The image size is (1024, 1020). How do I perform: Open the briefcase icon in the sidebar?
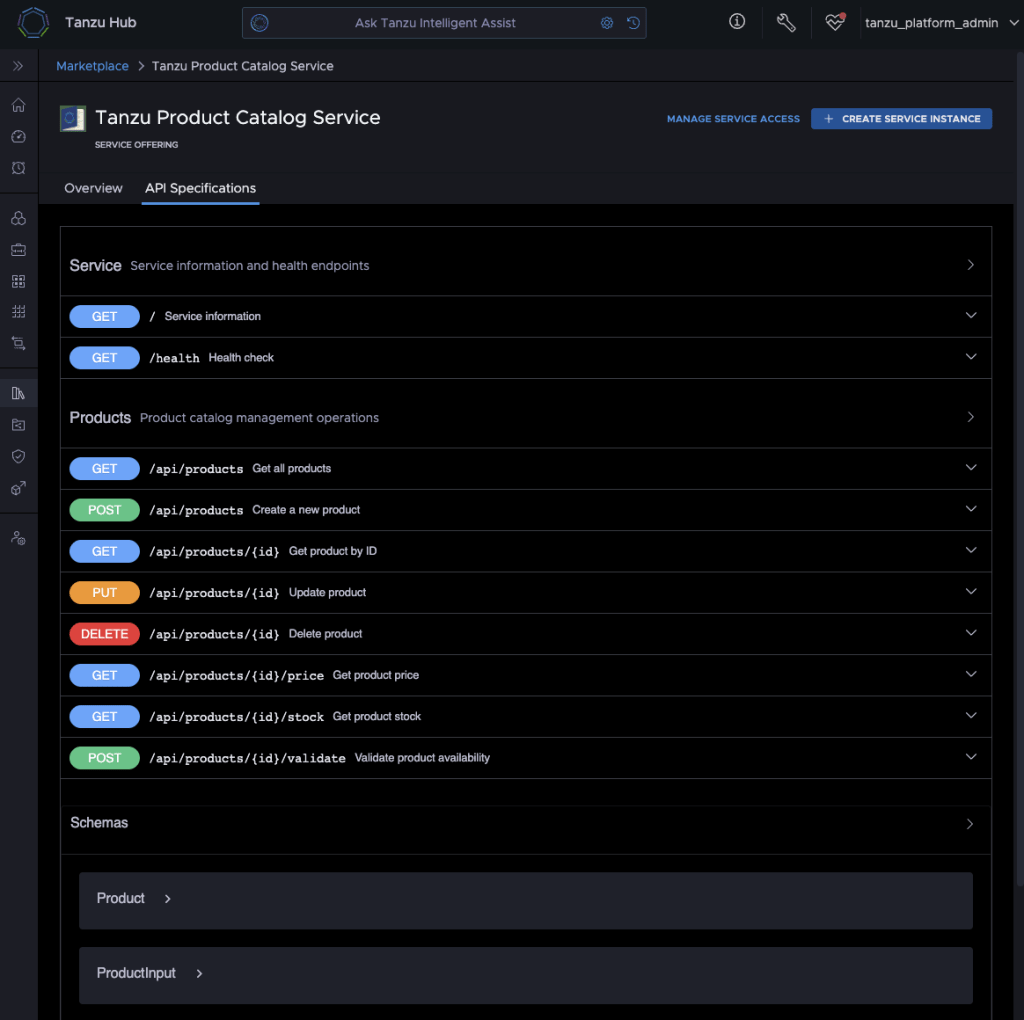tap(18, 250)
